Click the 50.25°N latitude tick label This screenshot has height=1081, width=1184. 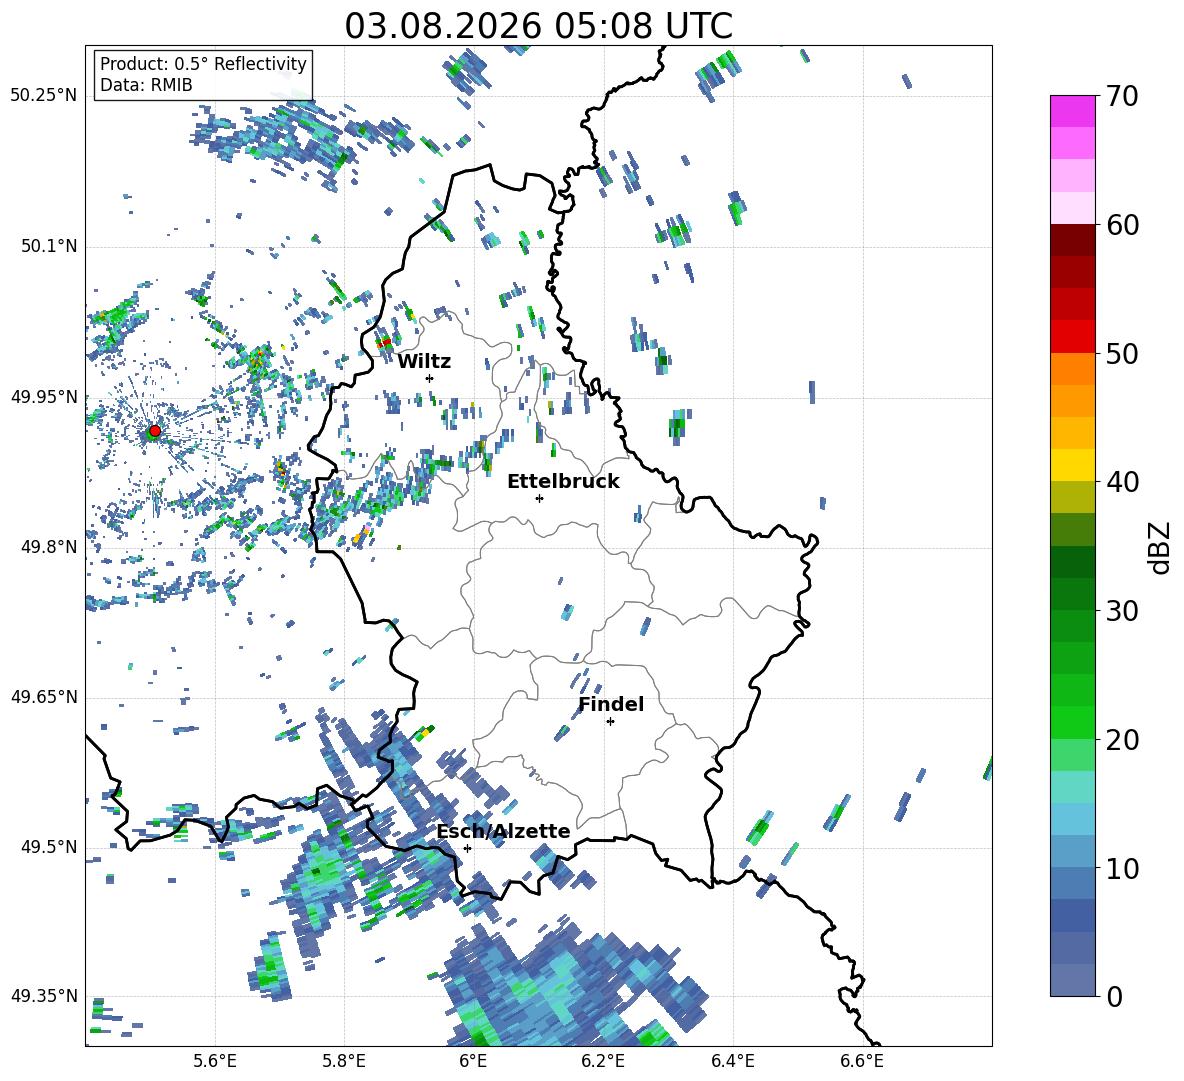(44, 96)
